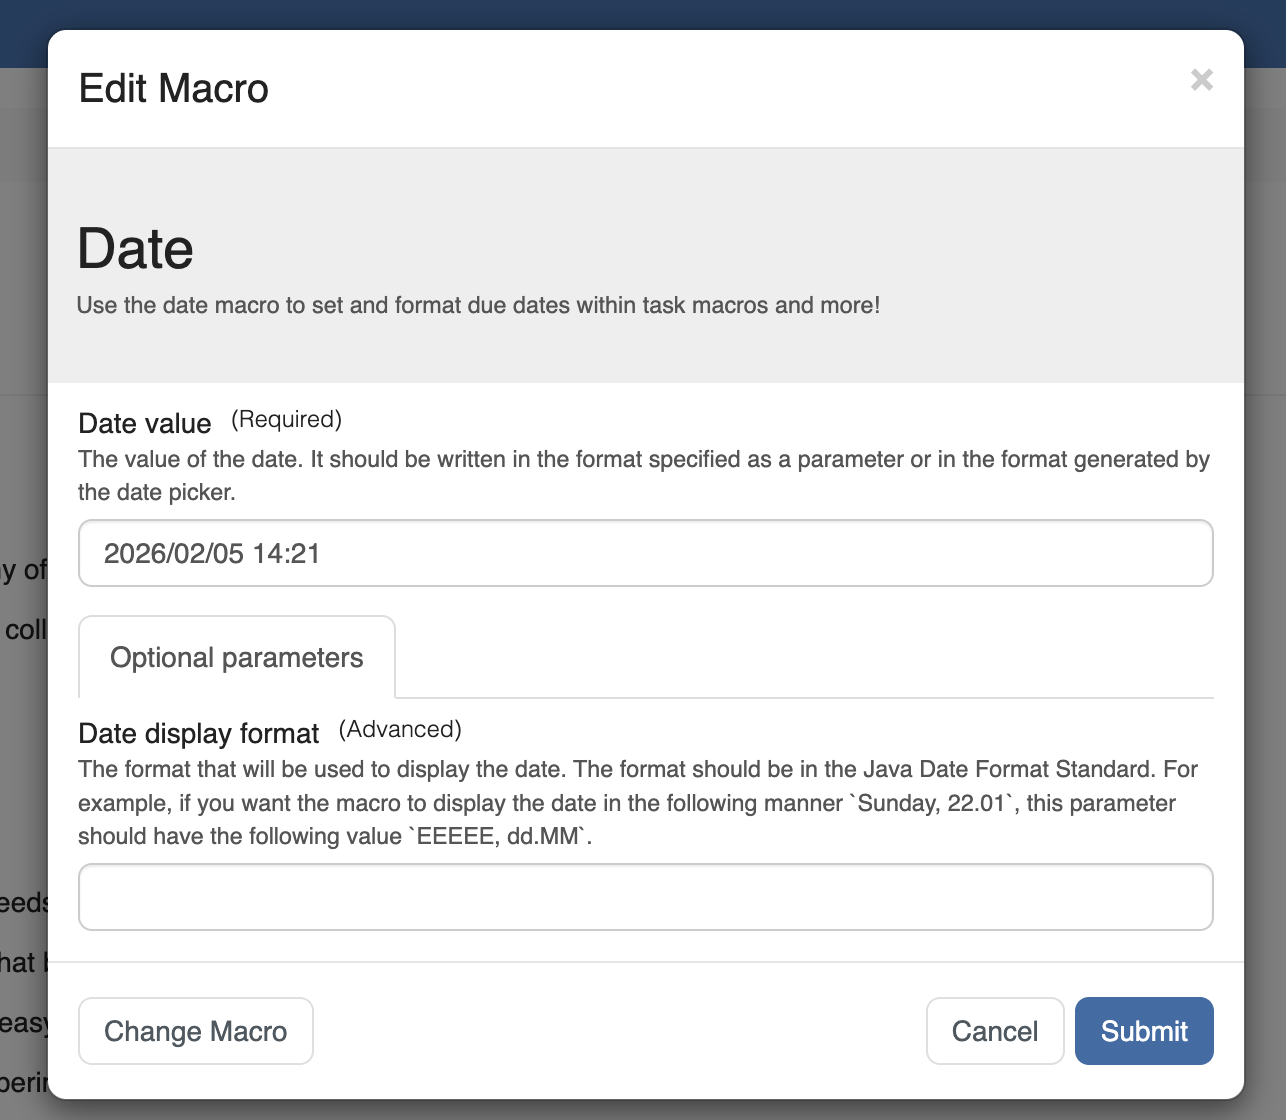Click the 'Edit Macro' dialog title
The height and width of the screenshot is (1120, 1286).
(x=174, y=89)
